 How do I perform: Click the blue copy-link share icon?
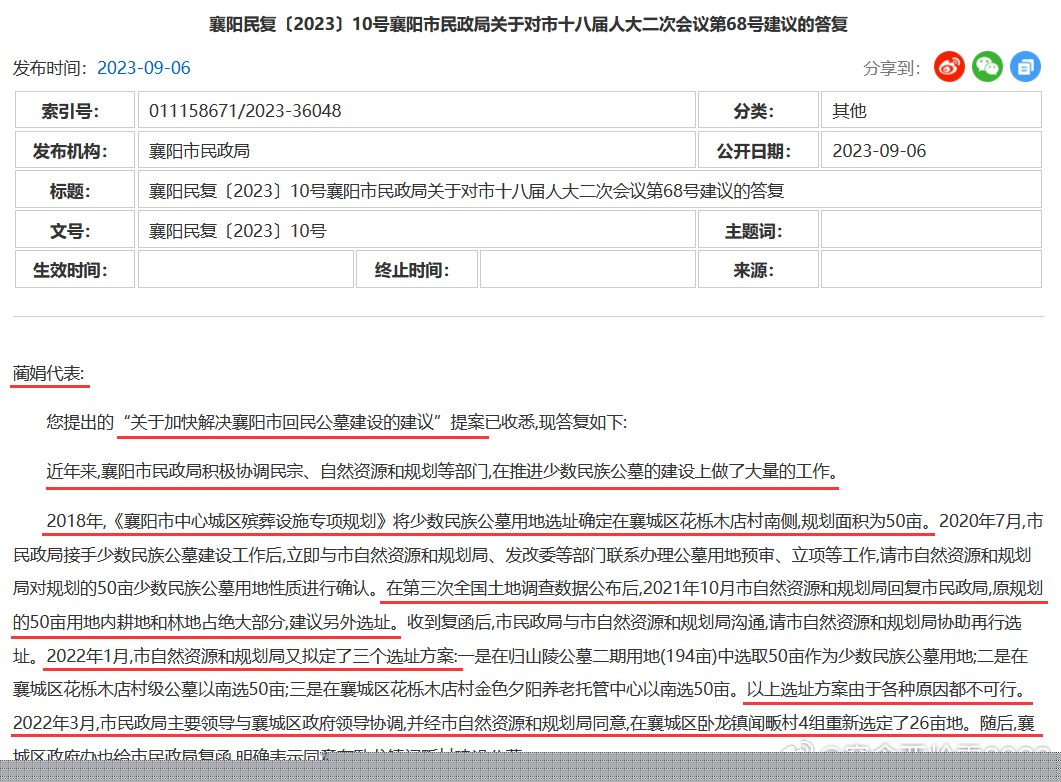[x=1025, y=67]
